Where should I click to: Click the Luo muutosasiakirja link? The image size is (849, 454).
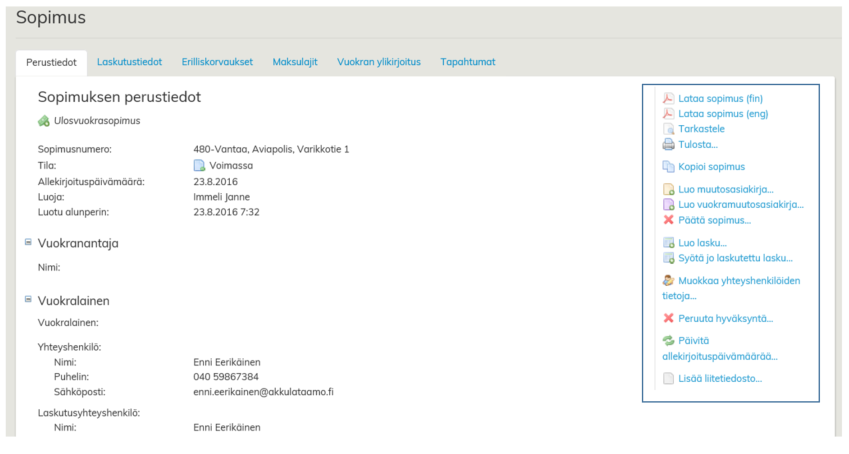coord(725,189)
